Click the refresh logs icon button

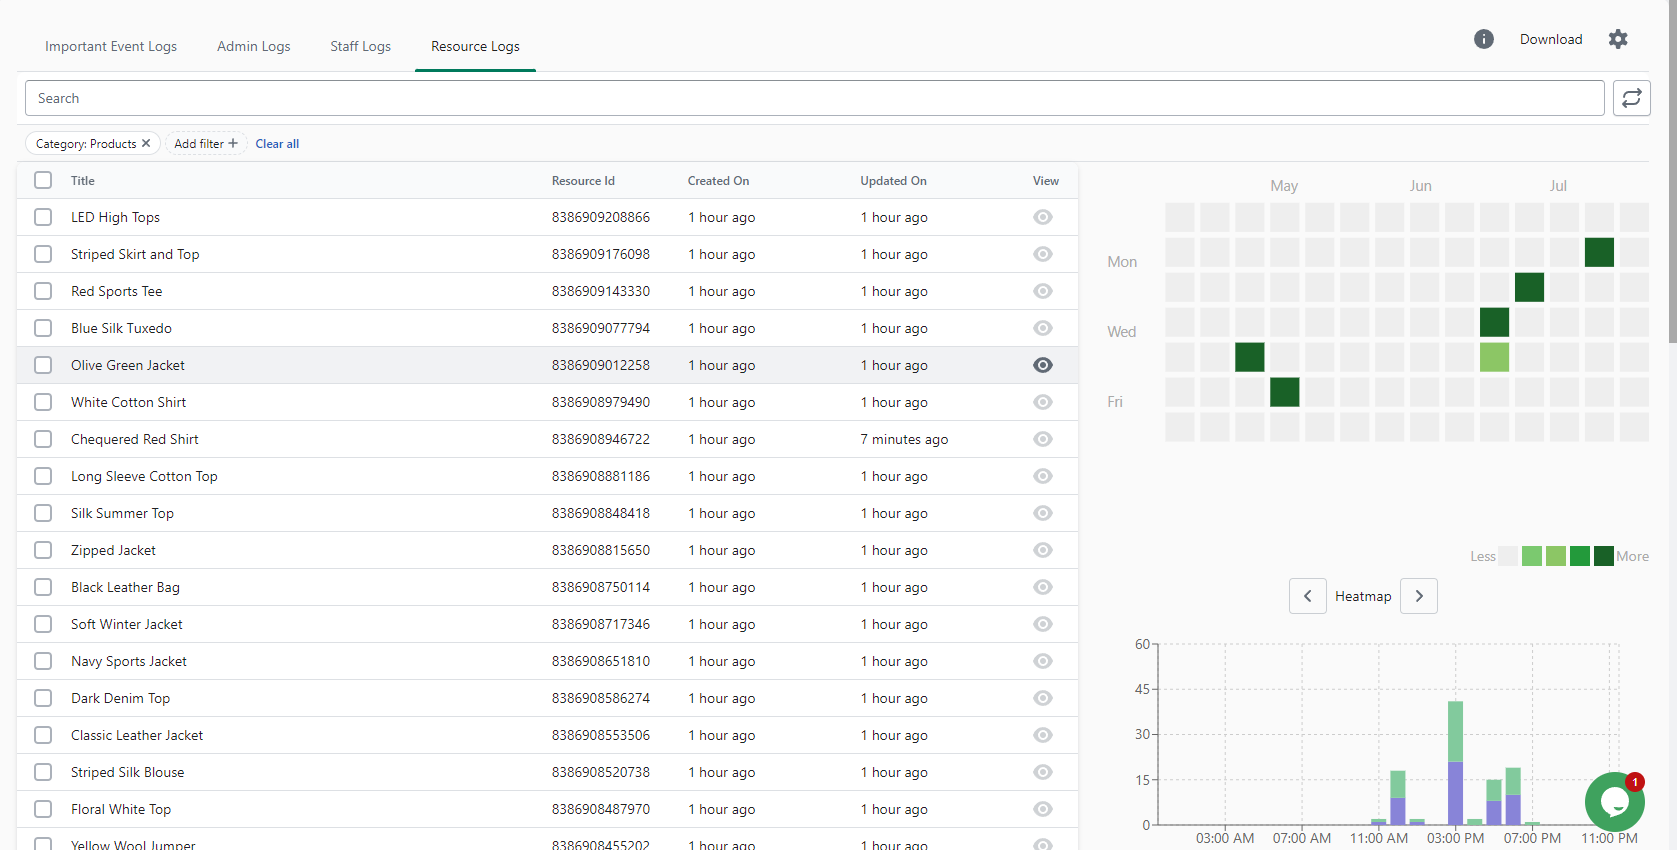[x=1631, y=98]
